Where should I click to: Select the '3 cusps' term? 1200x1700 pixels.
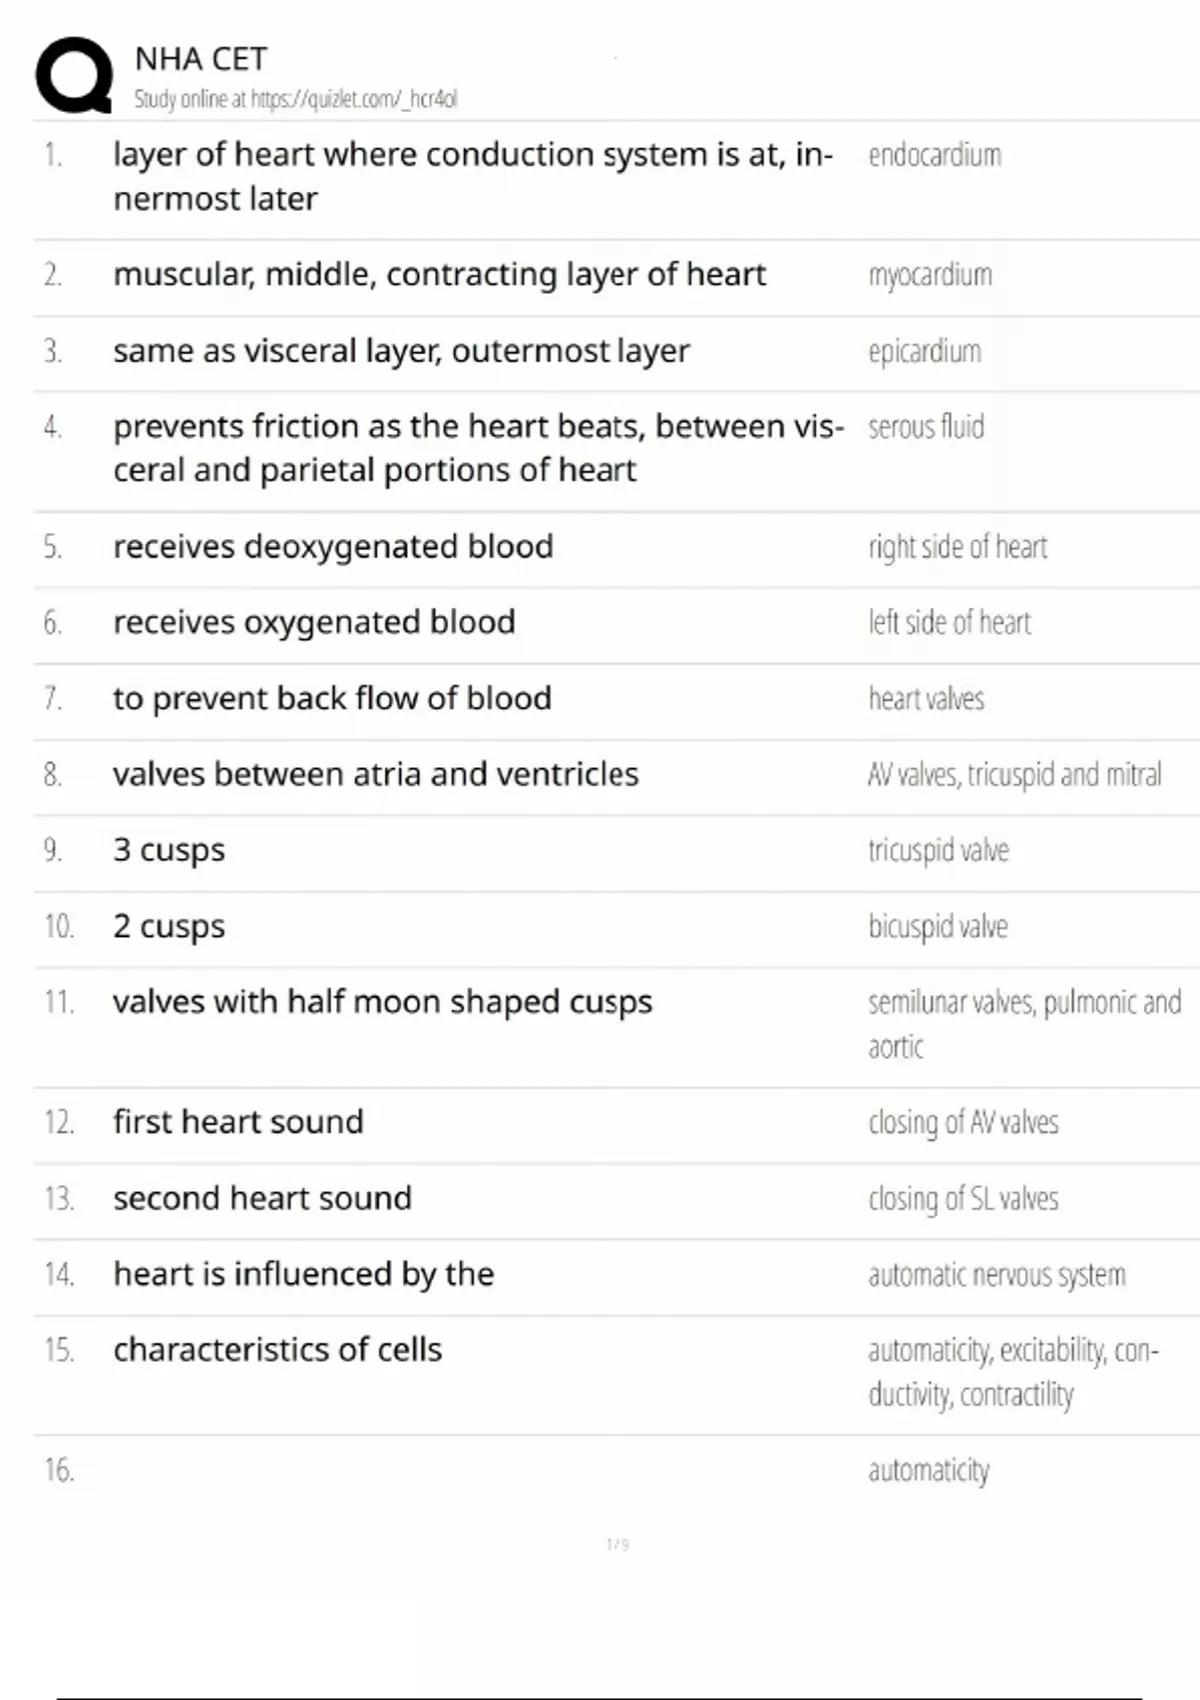[x=169, y=850]
